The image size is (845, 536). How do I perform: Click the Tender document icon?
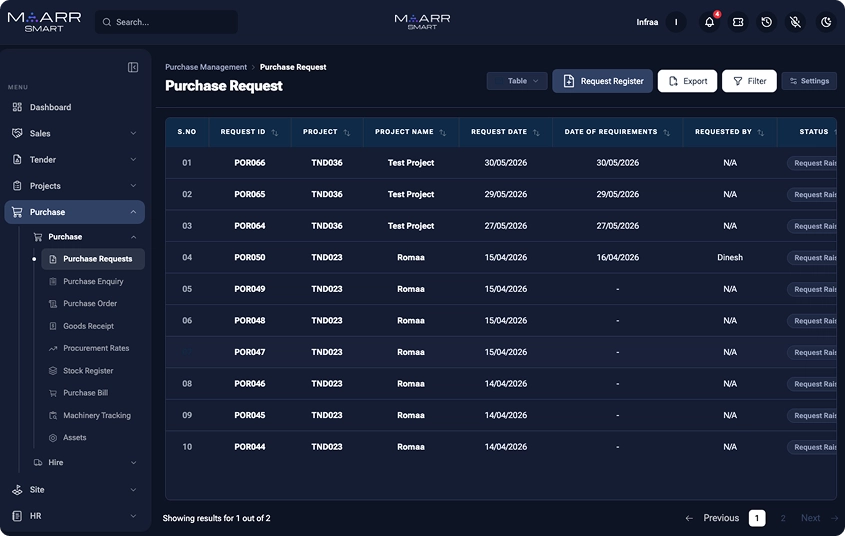(17, 159)
